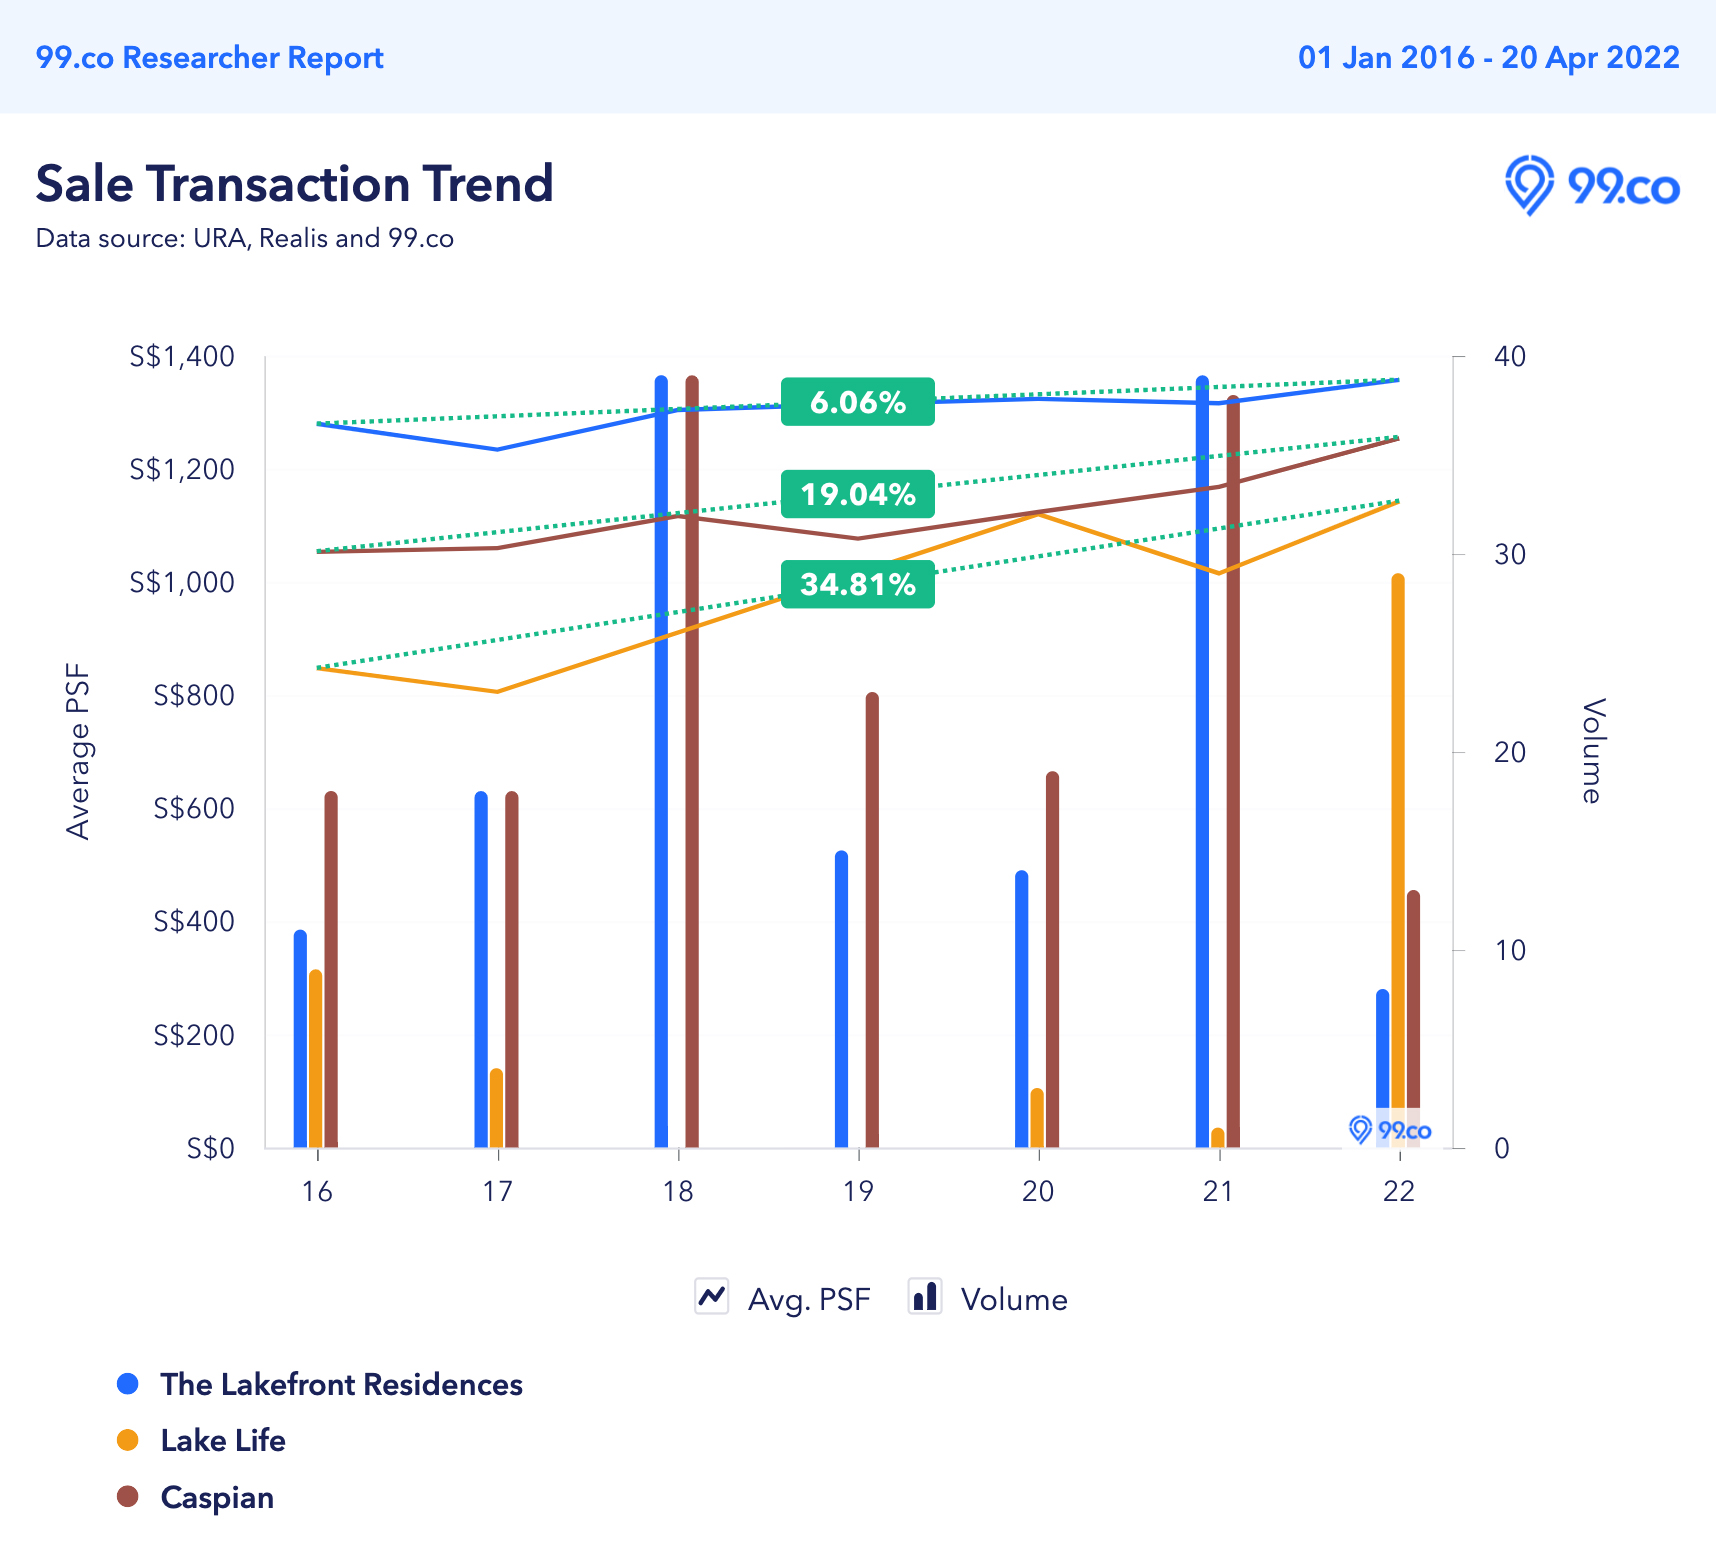Click the 6.06% growth badge
This screenshot has height=1552, width=1716.
tap(858, 402)
